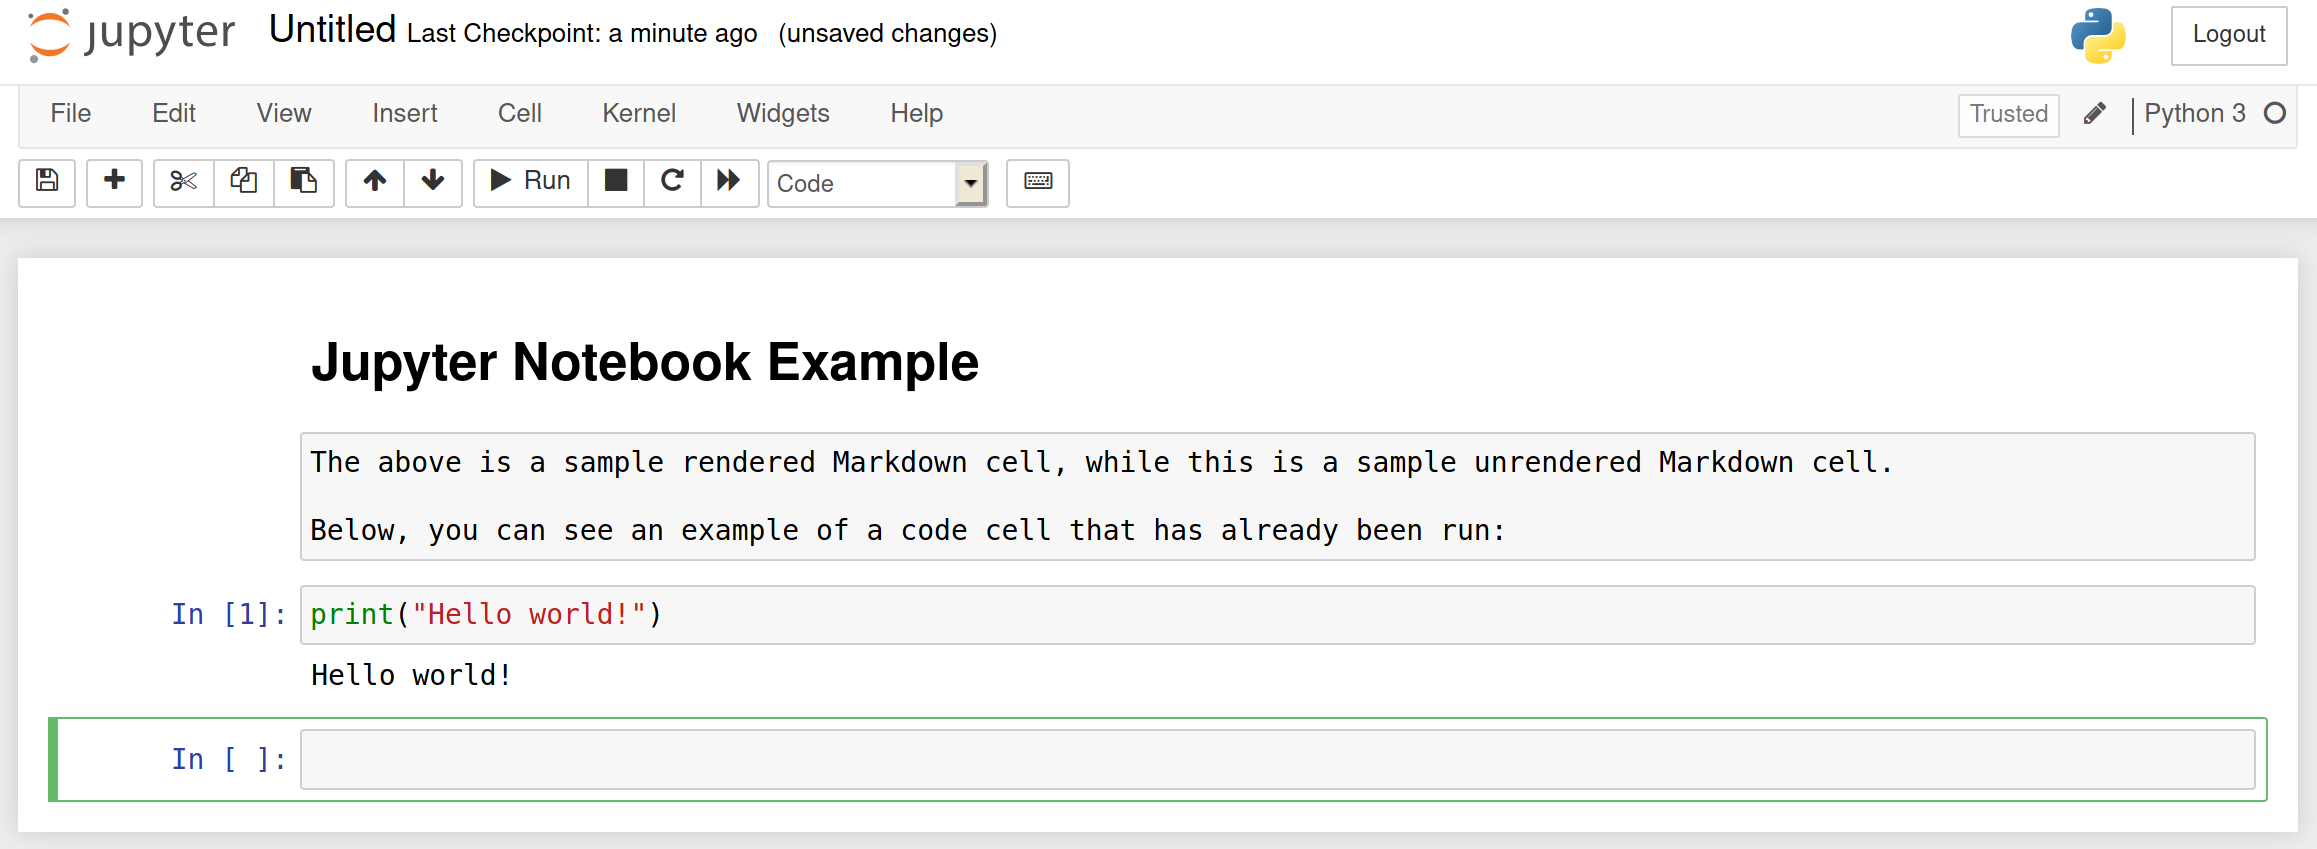Move the selected cell up
Screen dimensions: 2317x849
point(375,183)
